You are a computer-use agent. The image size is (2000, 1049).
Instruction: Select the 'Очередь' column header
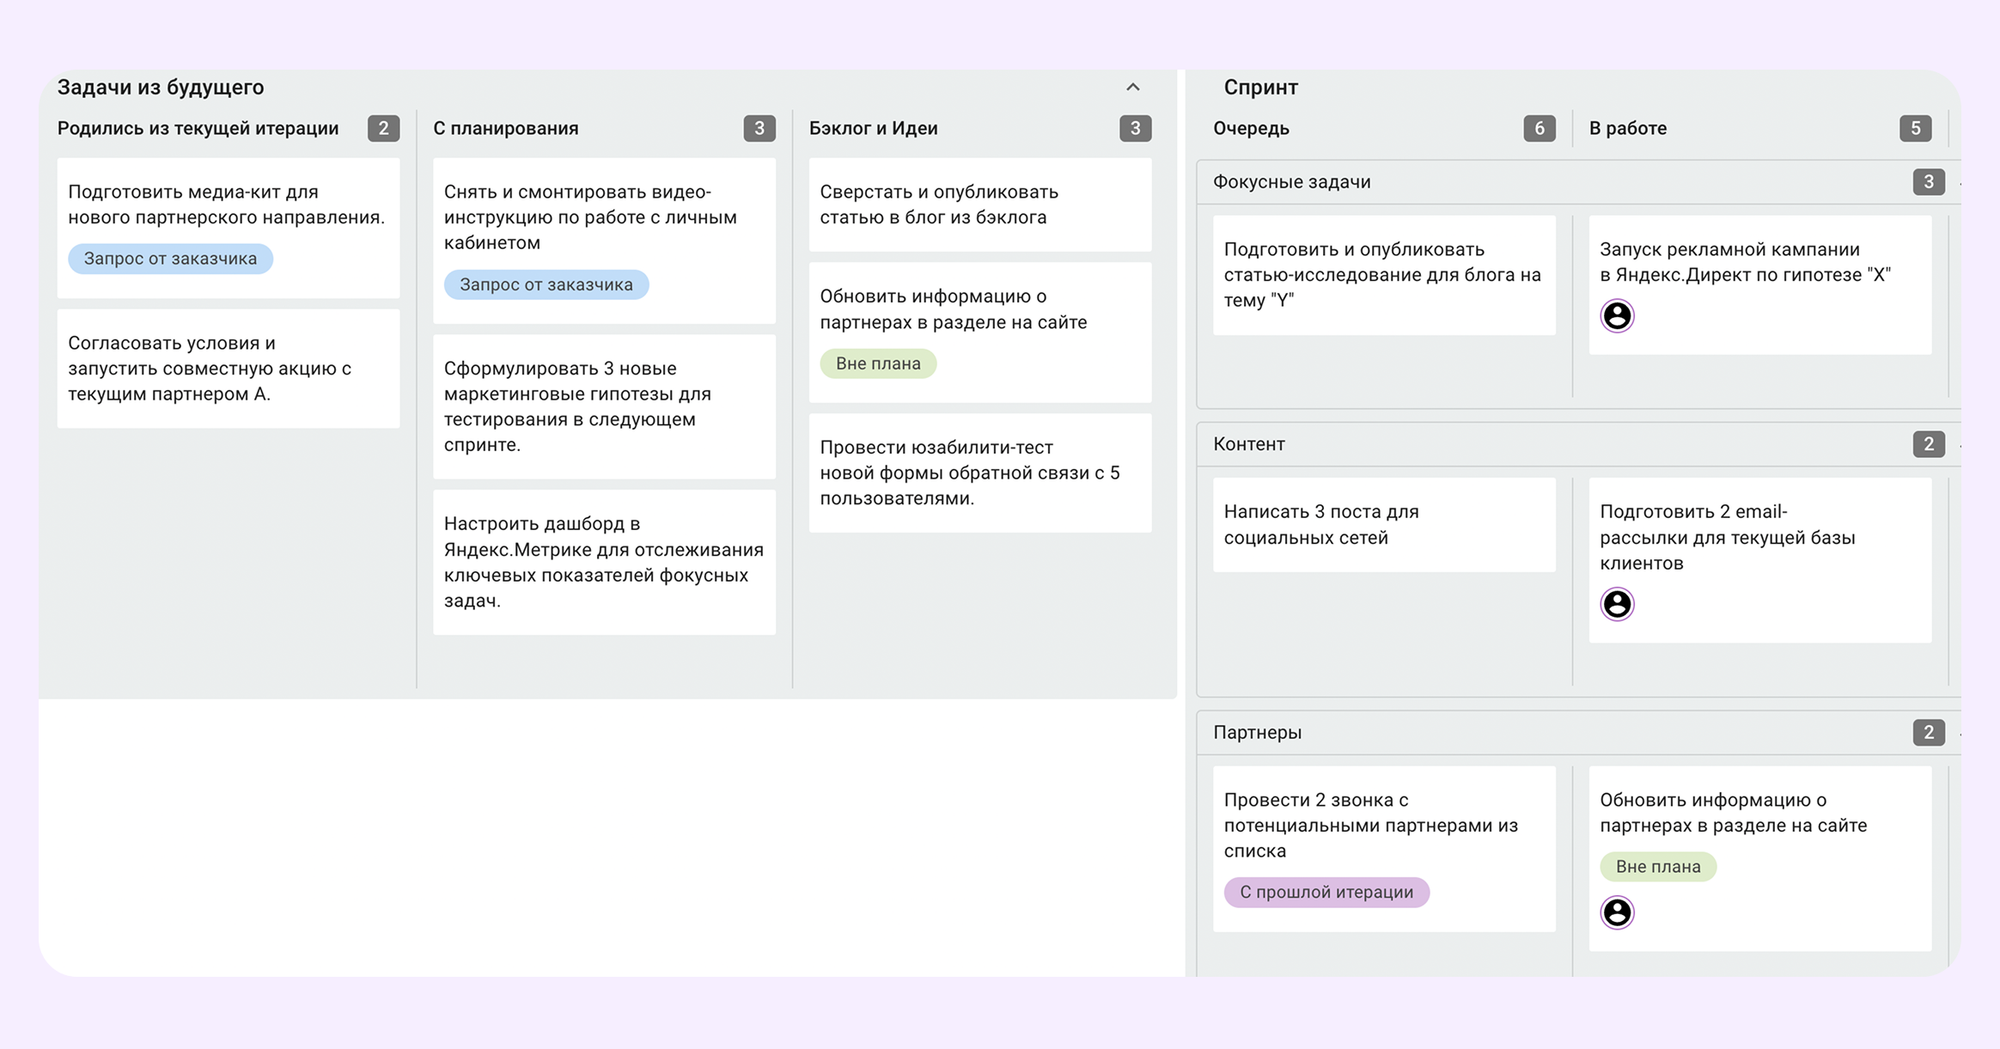click(1251, 128)
